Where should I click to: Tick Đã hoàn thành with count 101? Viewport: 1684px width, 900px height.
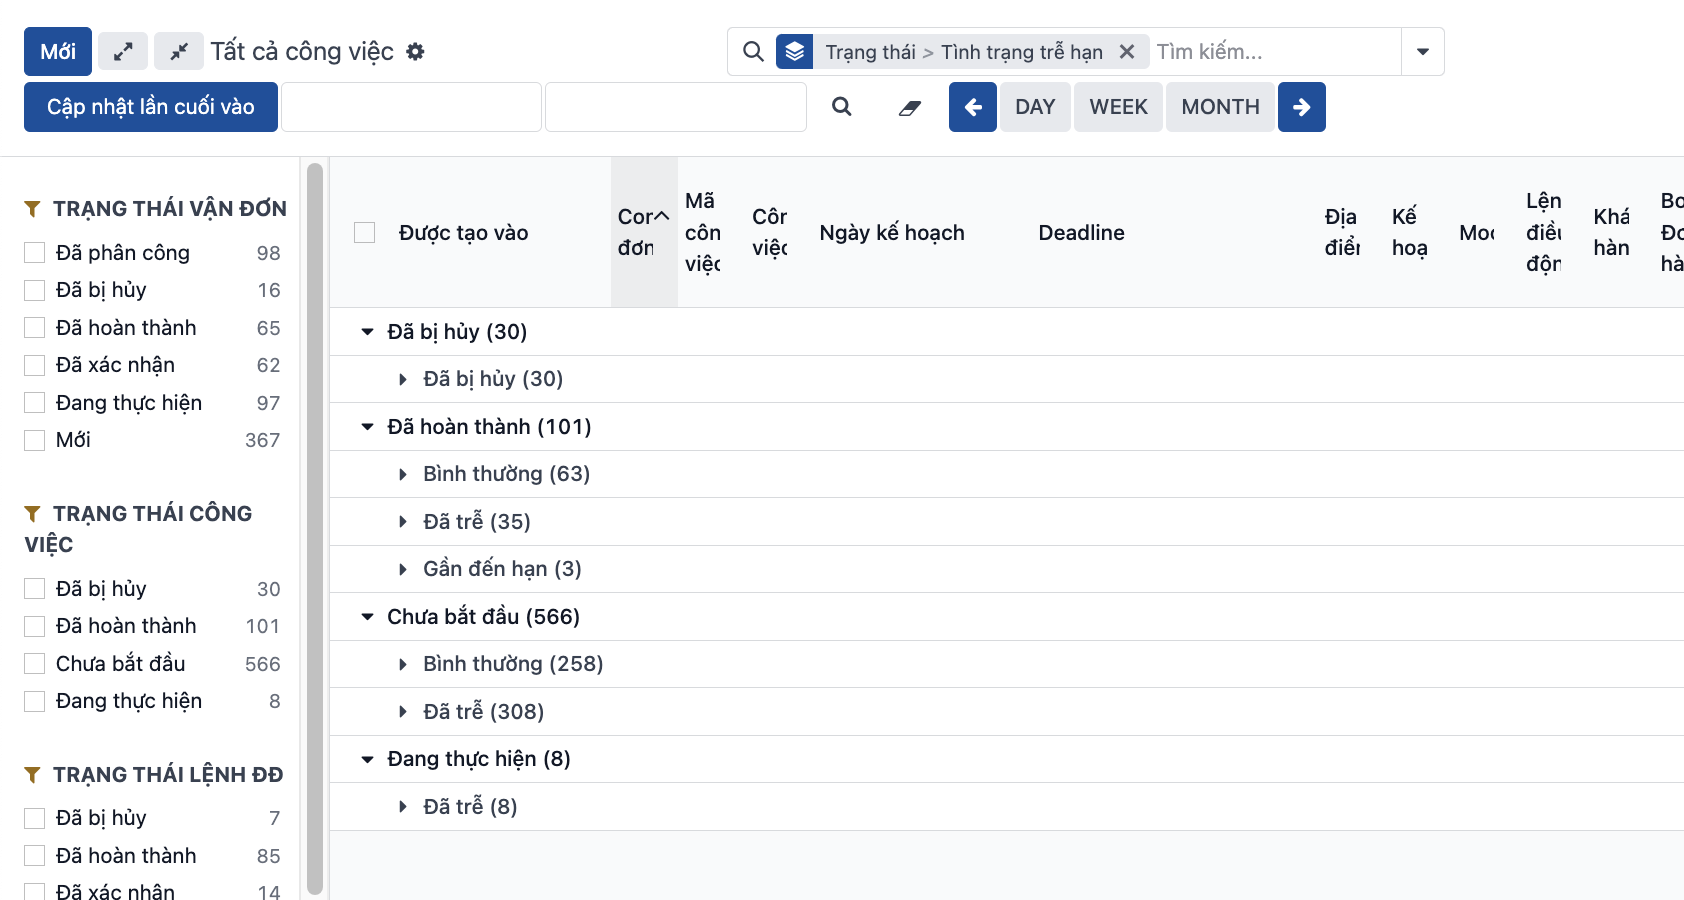35,626
